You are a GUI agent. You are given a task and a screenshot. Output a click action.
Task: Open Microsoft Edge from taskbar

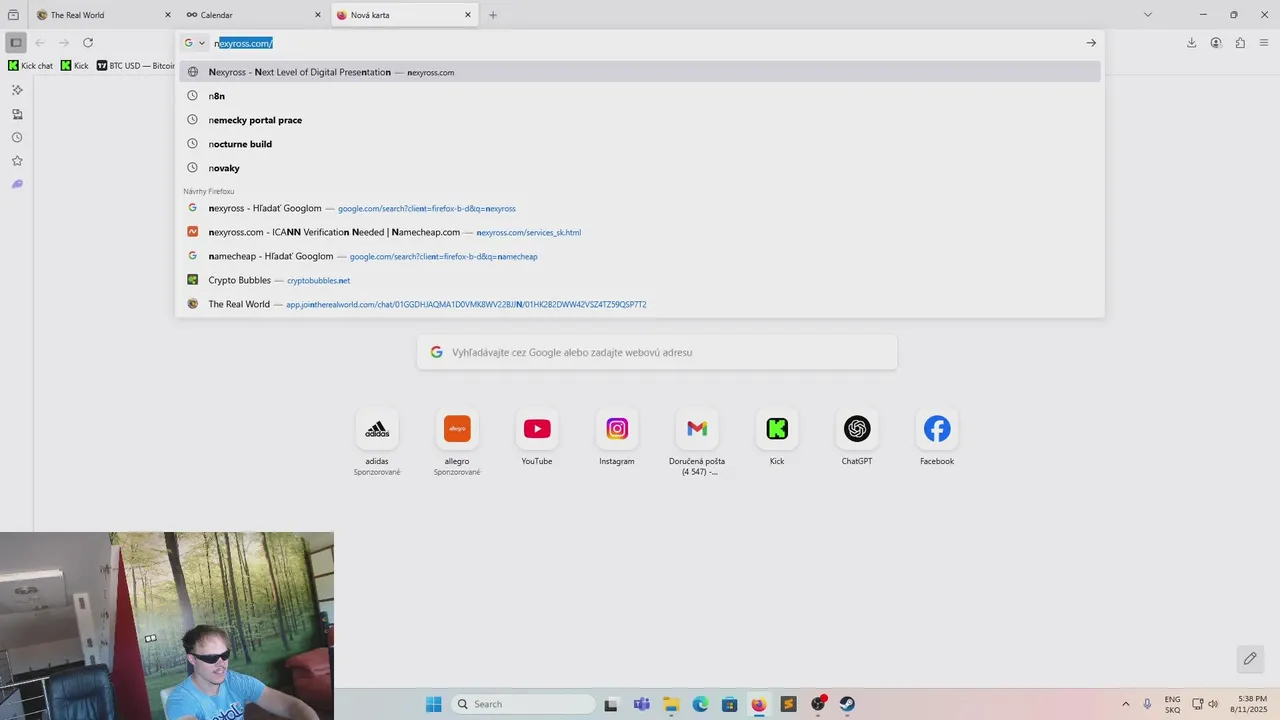700,704
